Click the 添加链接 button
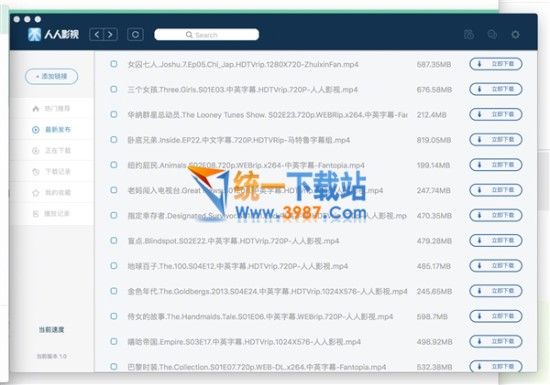Screen dimensions: 550x385 coord(52,76)
